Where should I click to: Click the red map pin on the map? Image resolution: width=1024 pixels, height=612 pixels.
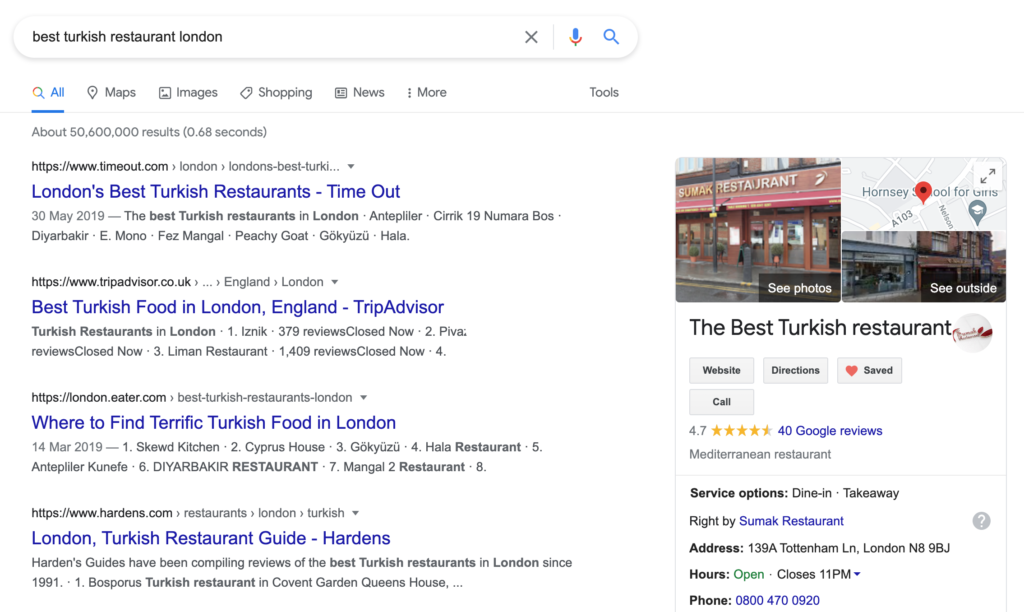[x=923, y=193]
